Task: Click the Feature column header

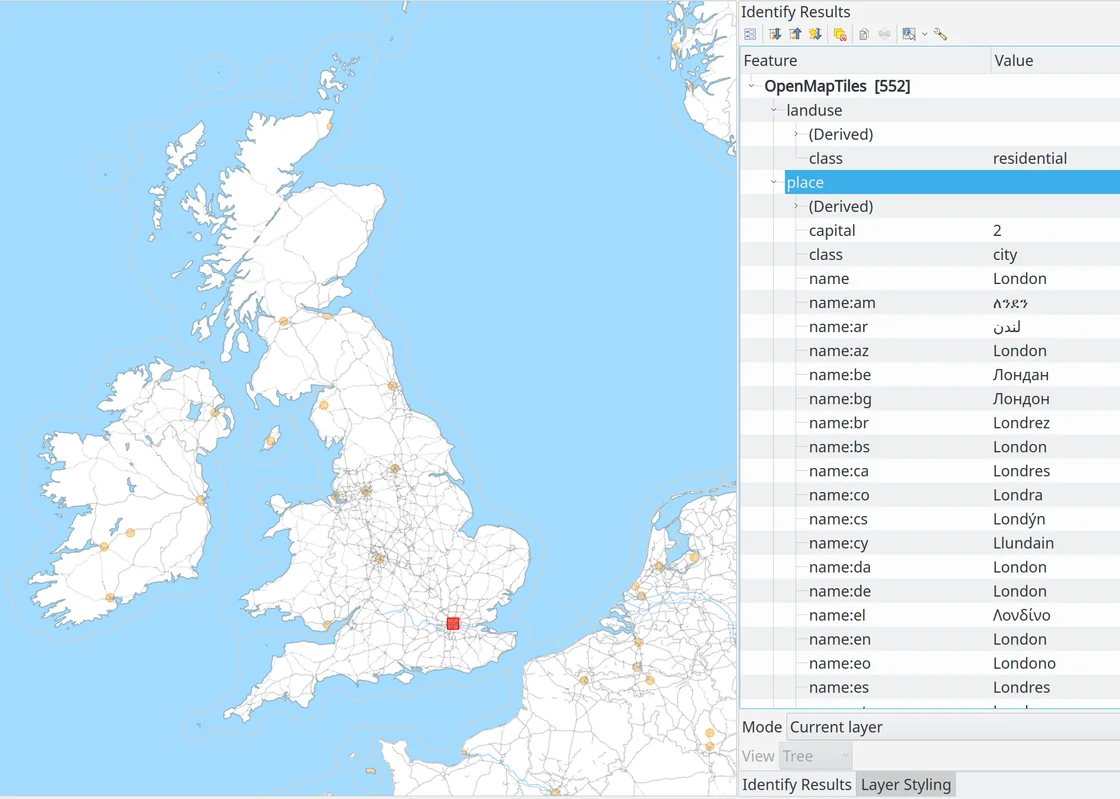Action: coord(865,61)
